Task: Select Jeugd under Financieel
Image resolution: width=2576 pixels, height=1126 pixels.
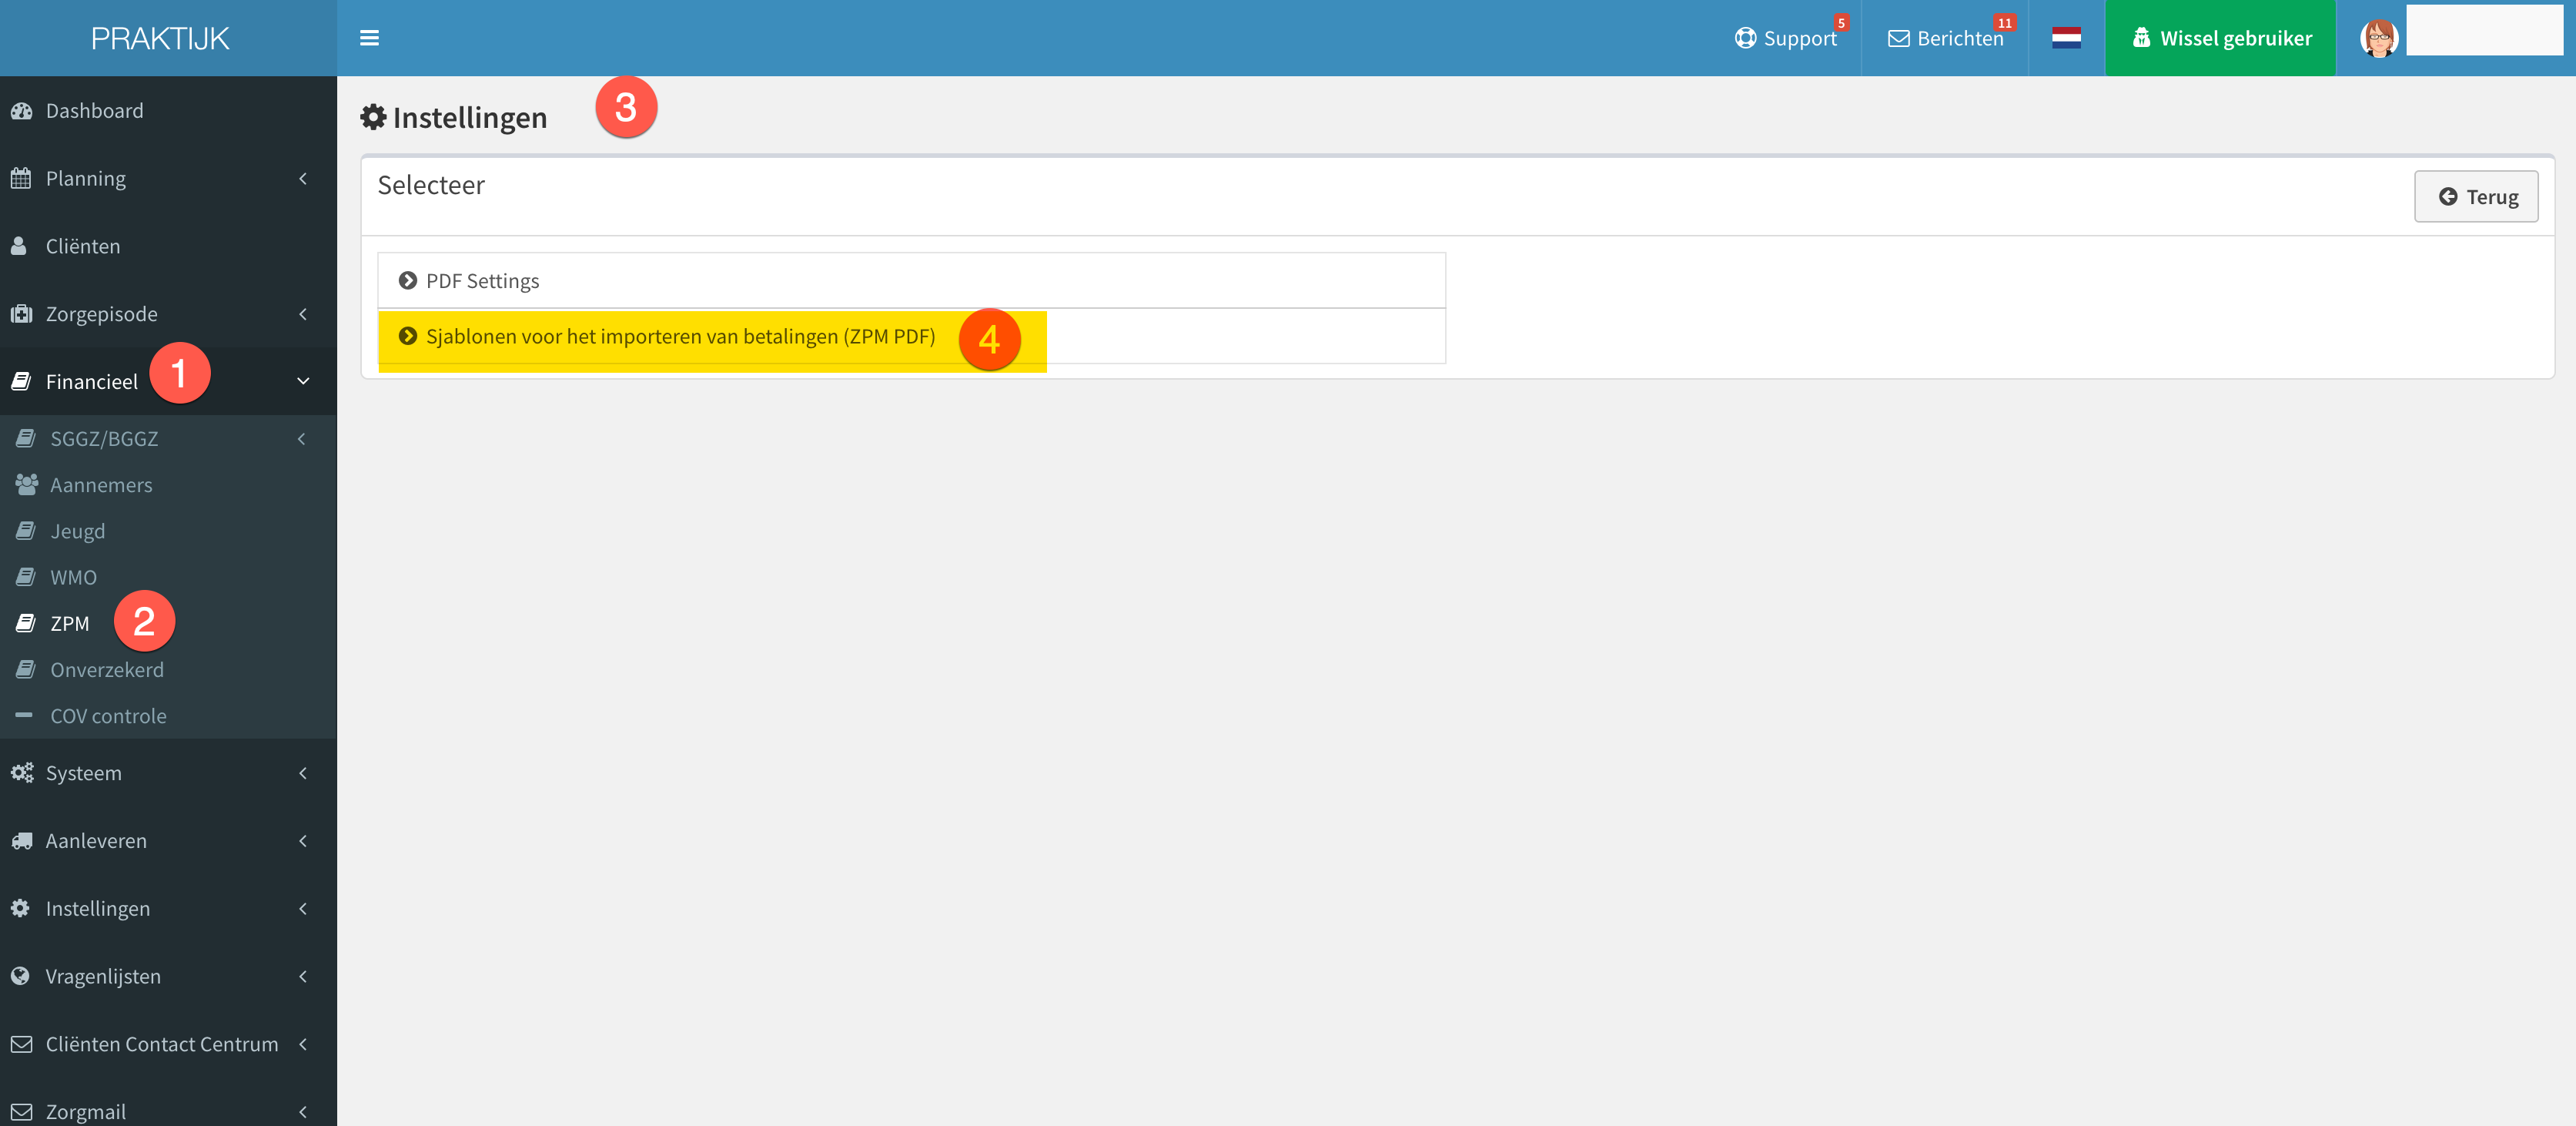Action: [x=168, y=531]
